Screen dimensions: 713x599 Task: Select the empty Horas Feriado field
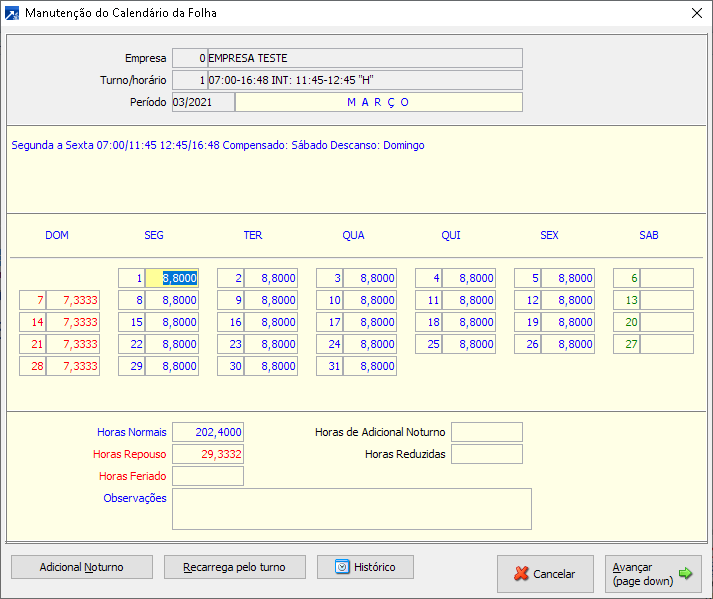click(x=208, y=476)
